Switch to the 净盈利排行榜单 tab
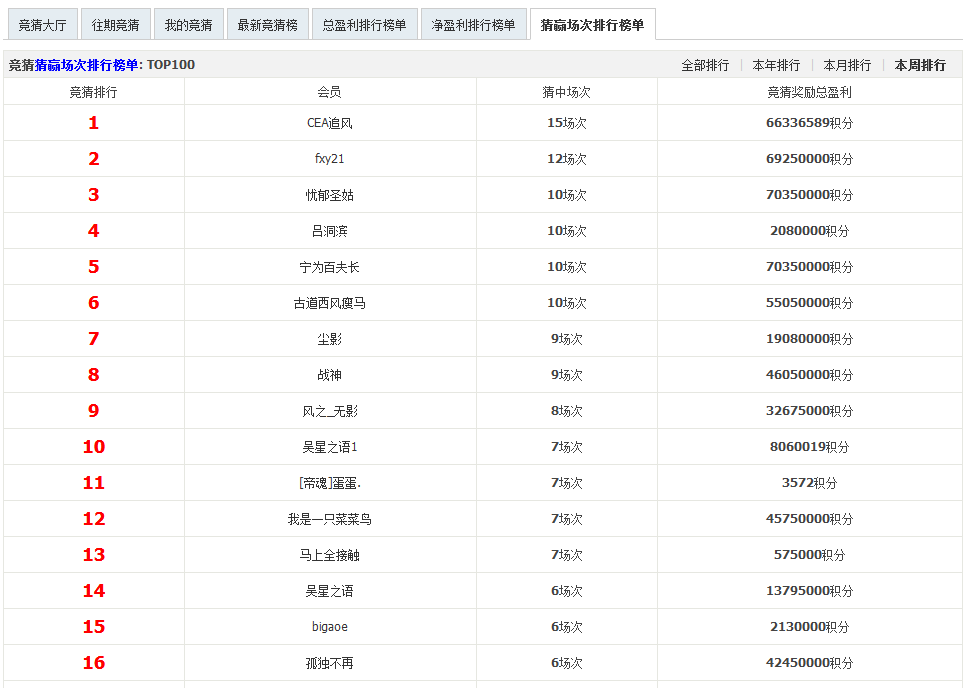 tap(473, 25)
